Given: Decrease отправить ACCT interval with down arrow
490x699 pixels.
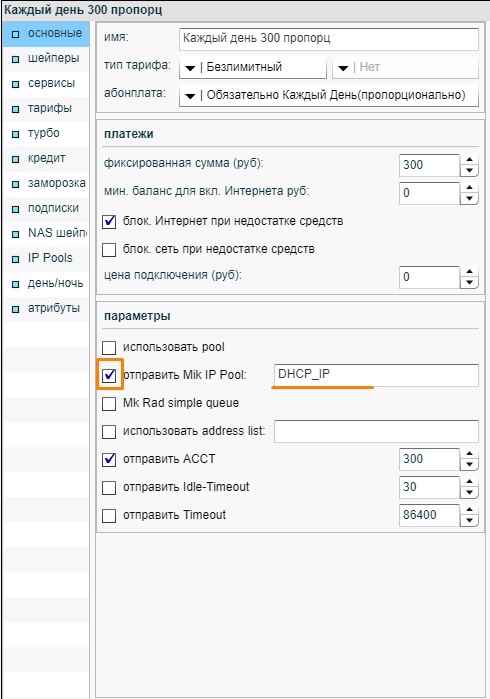Looking at the screenshot, I should point(469,465).
